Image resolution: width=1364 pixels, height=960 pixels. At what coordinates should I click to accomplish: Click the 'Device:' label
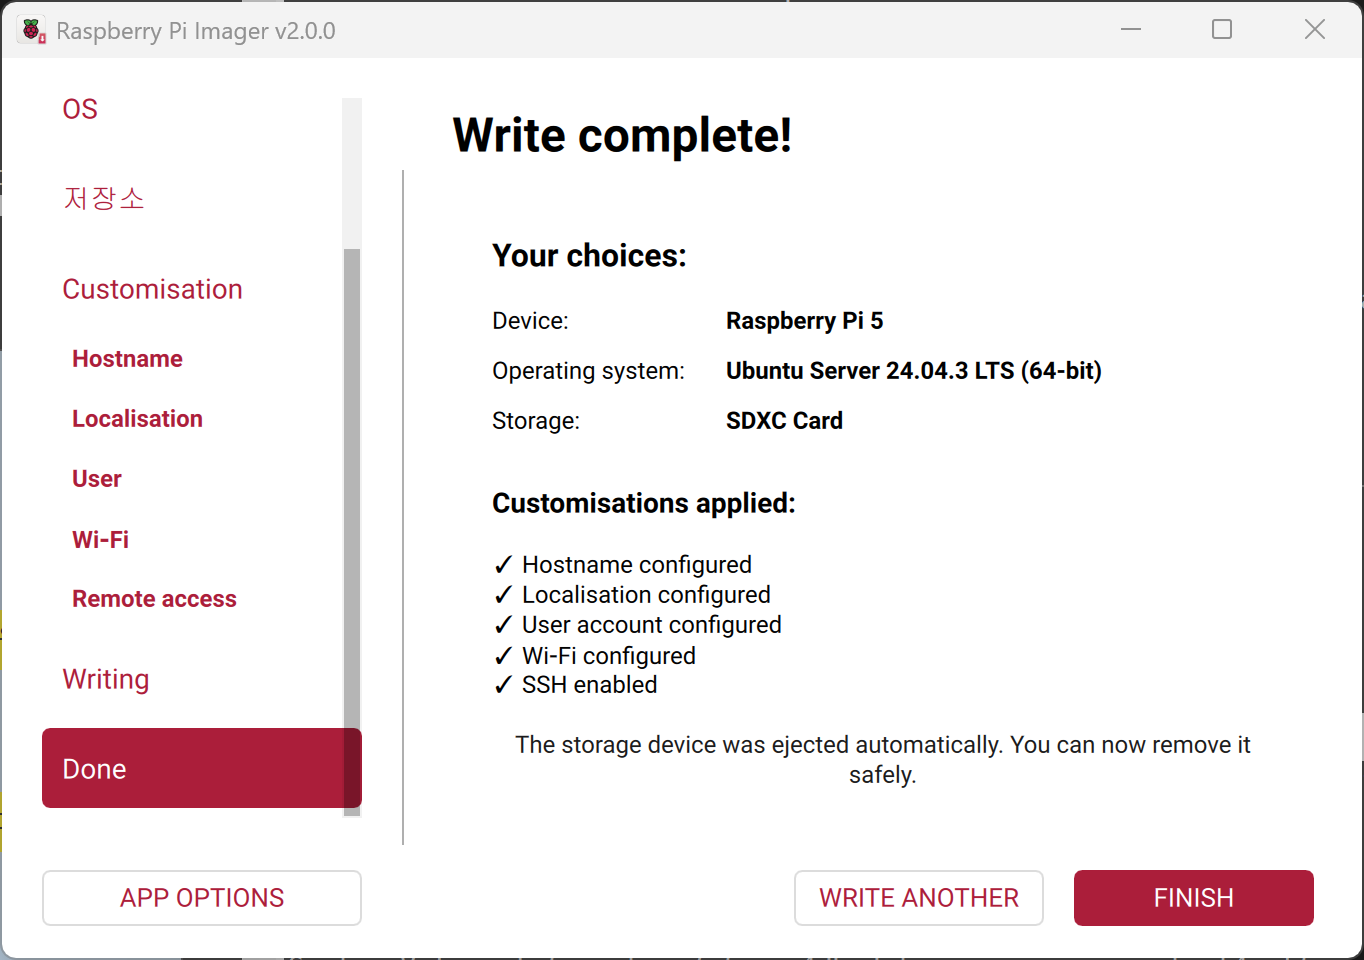click(x=530, y=321)
